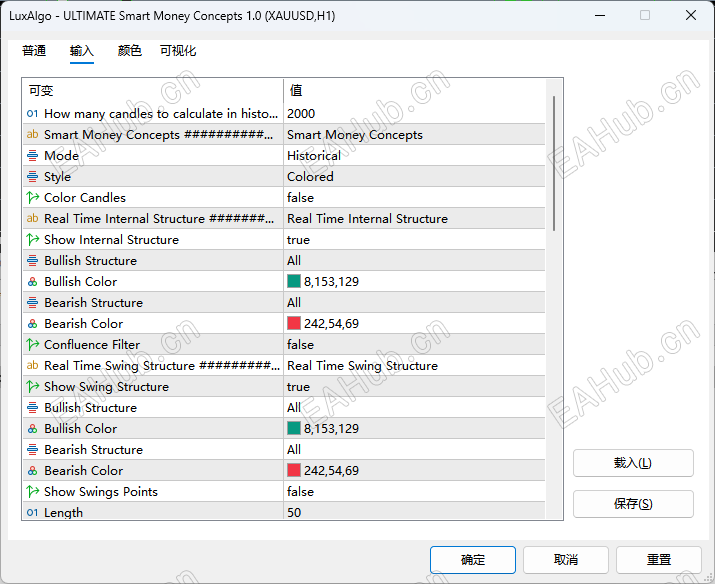Pick Swing Structure Bearish Color red swatch

click(x=294, y=470)
